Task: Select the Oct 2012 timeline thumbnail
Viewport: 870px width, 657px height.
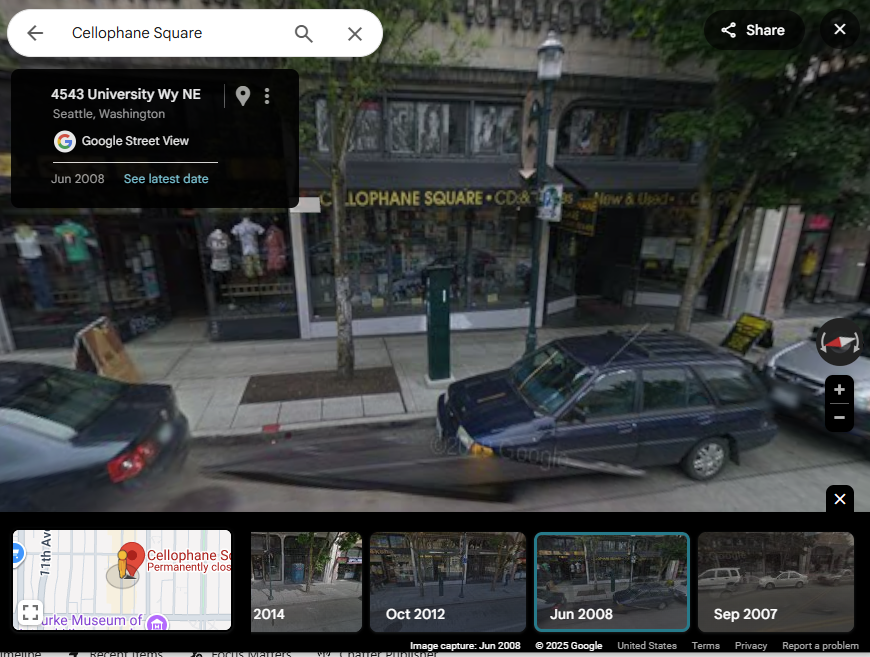Action: click(x=448, y=582)
